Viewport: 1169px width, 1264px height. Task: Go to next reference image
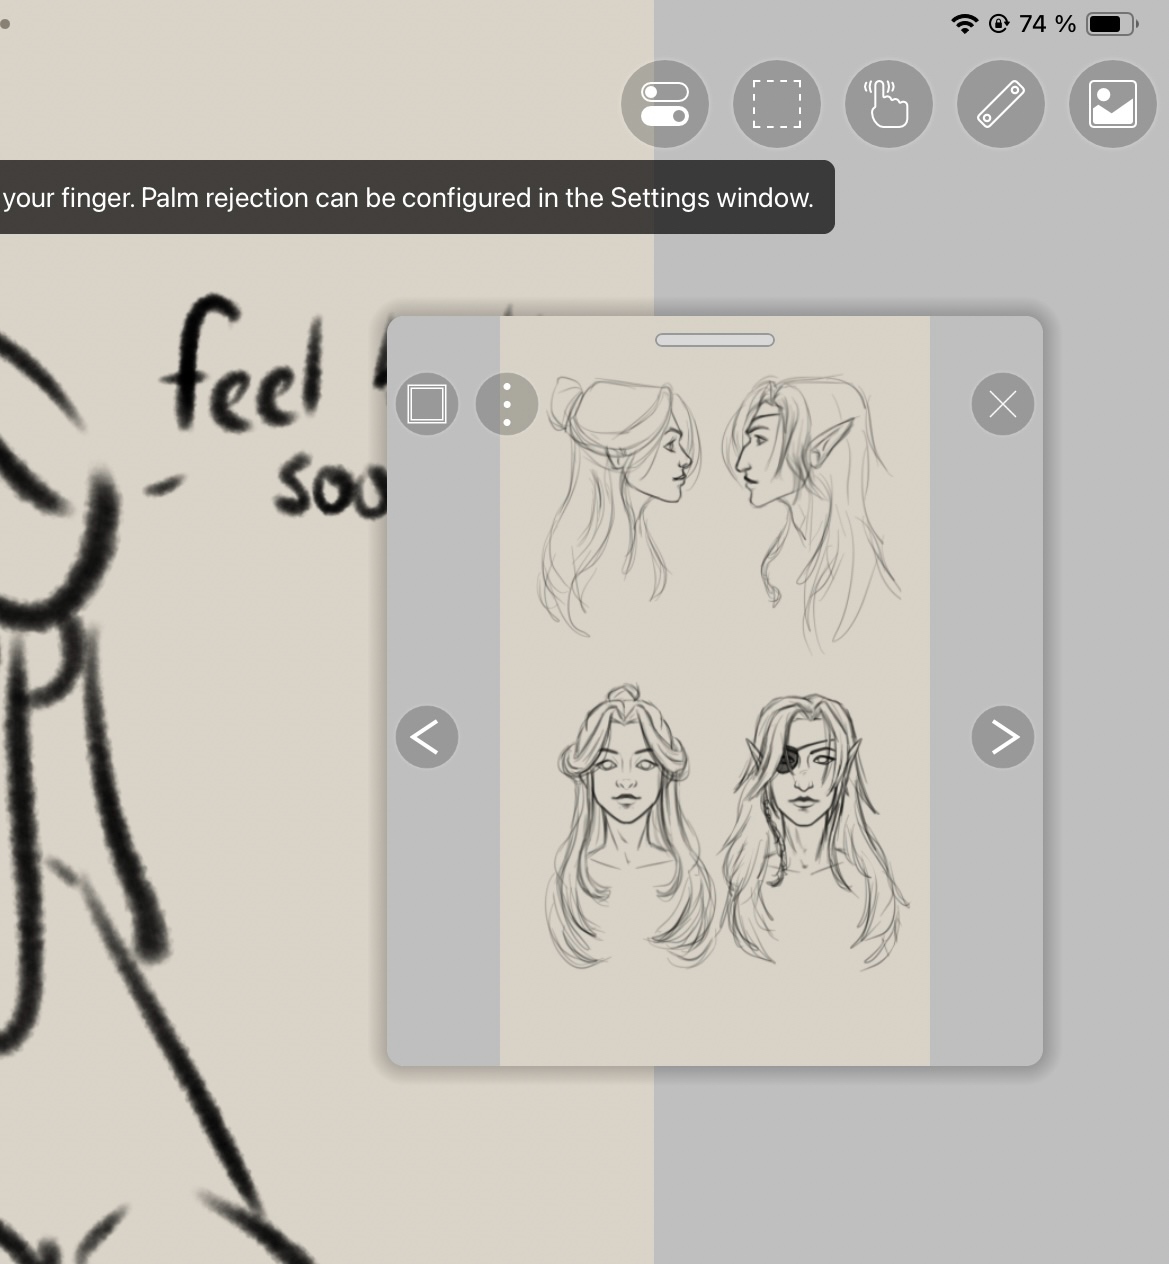1002,737
